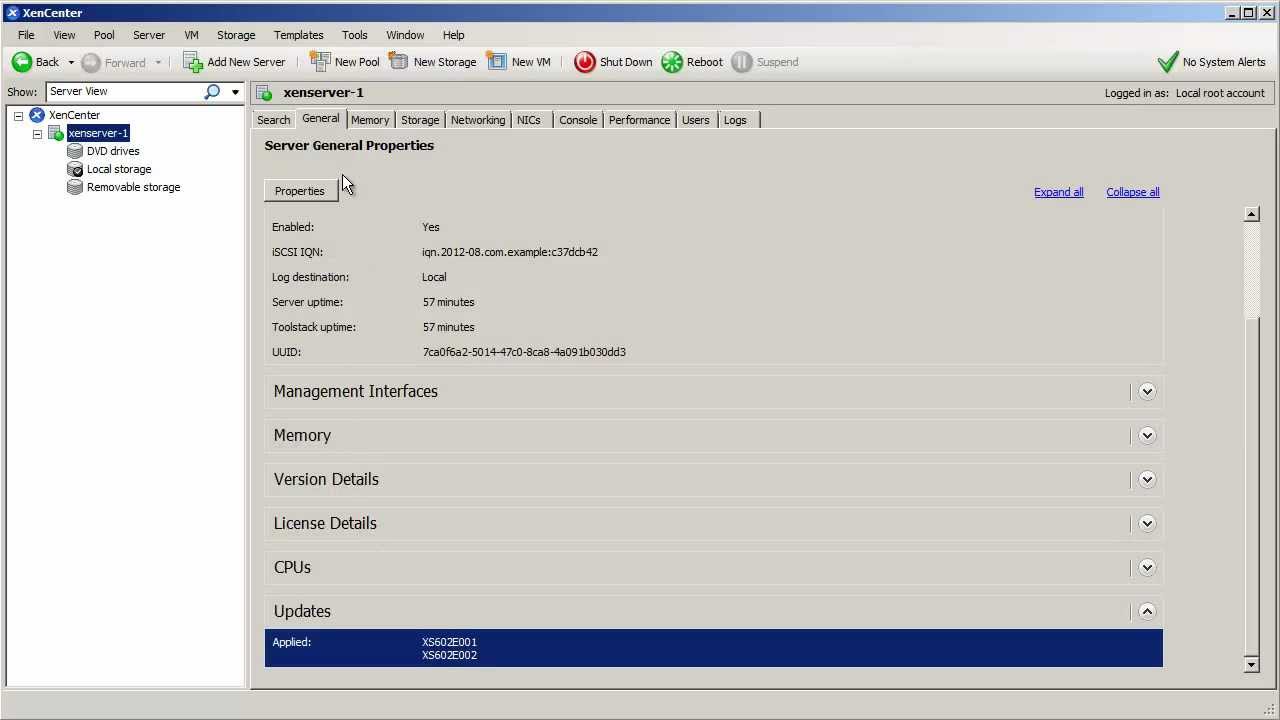Select the applied update XS602E001
The height and width of the screenshot is (720, 1280).
(449, 642)
